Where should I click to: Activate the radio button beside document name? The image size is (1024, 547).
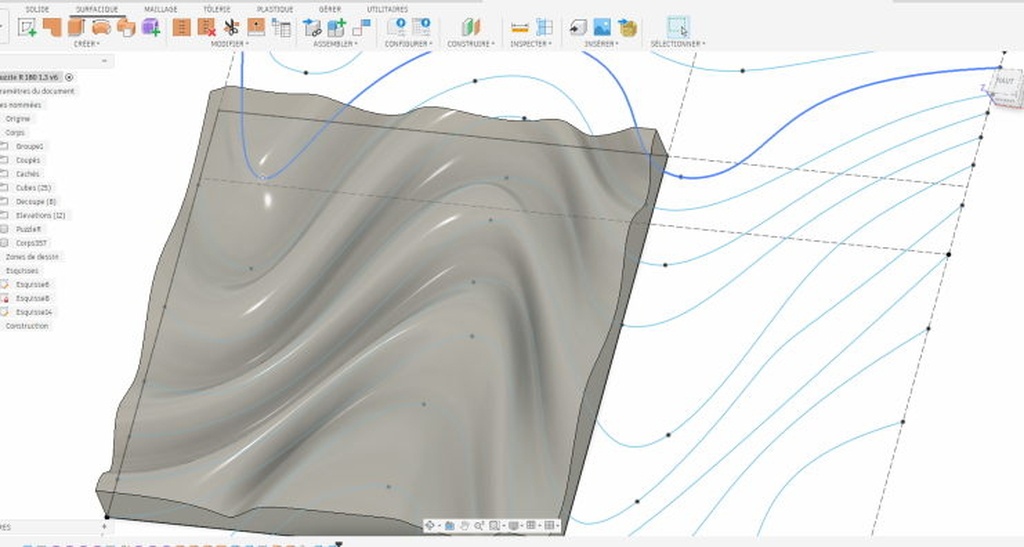(x=69, y=76)
